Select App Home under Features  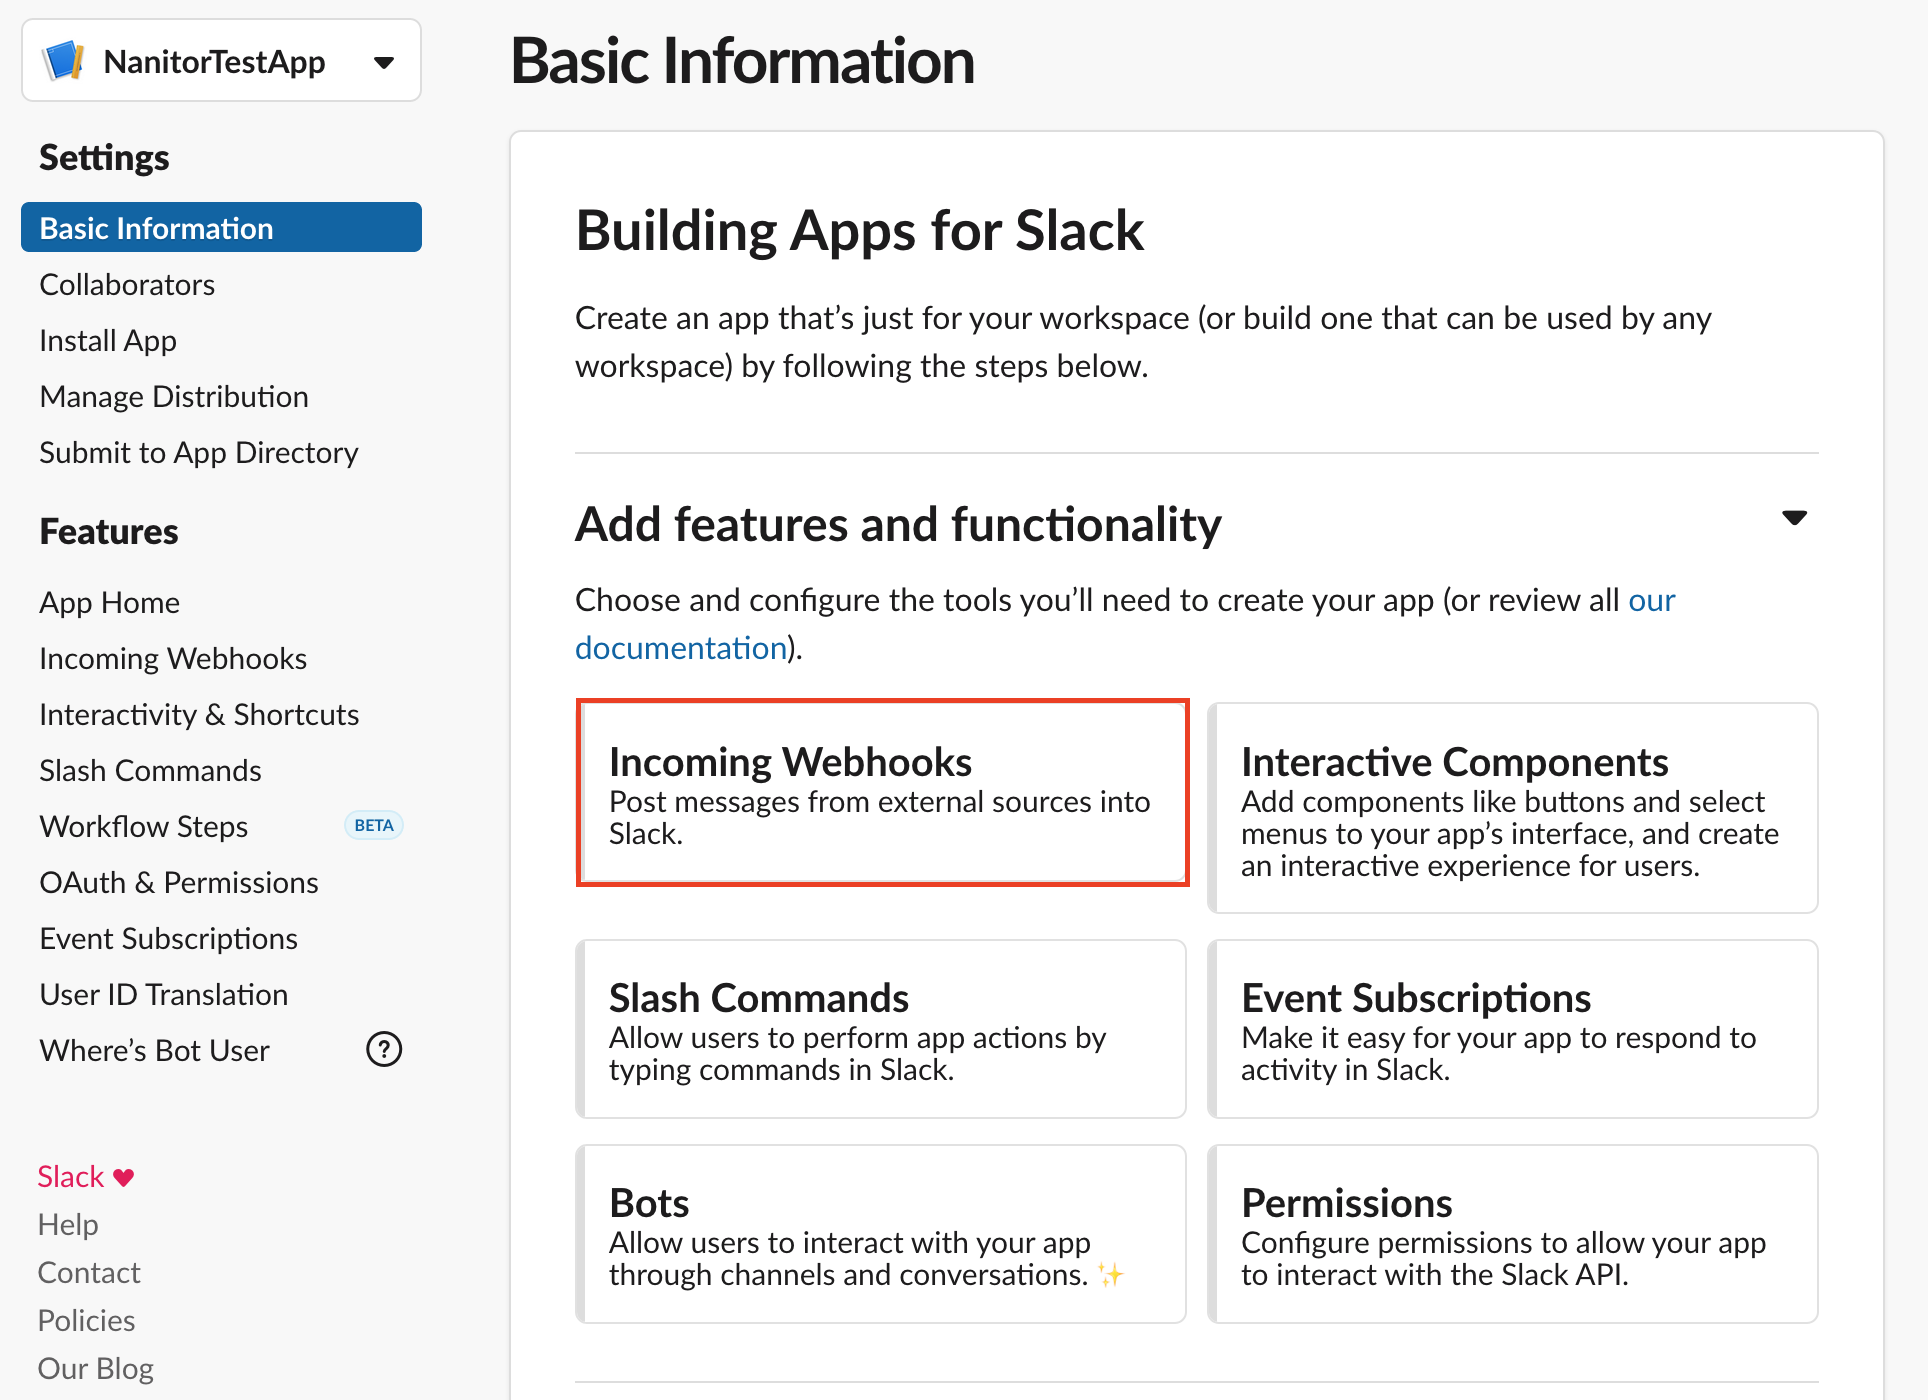click(x=110, y=603)
